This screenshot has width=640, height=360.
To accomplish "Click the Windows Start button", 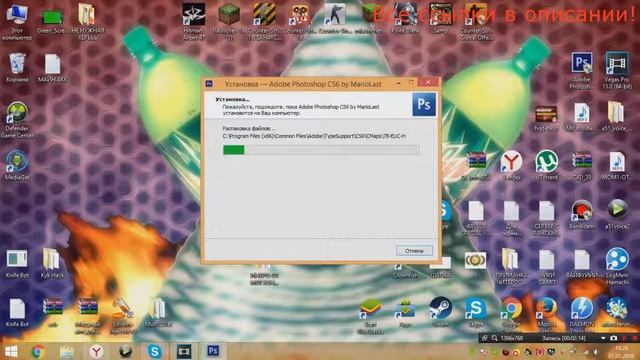I will [11, 351].
